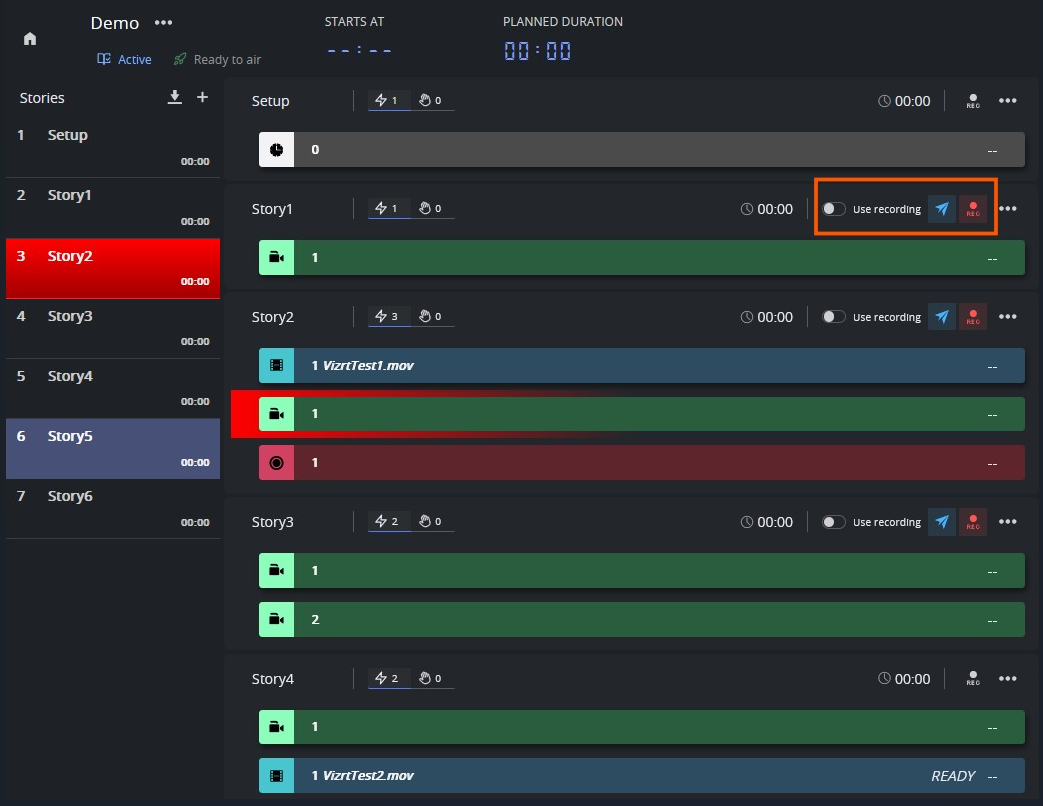This screenshot has height=806, width=1043.
Task: Add a new story with plus icon
Action: coord(202,97)
